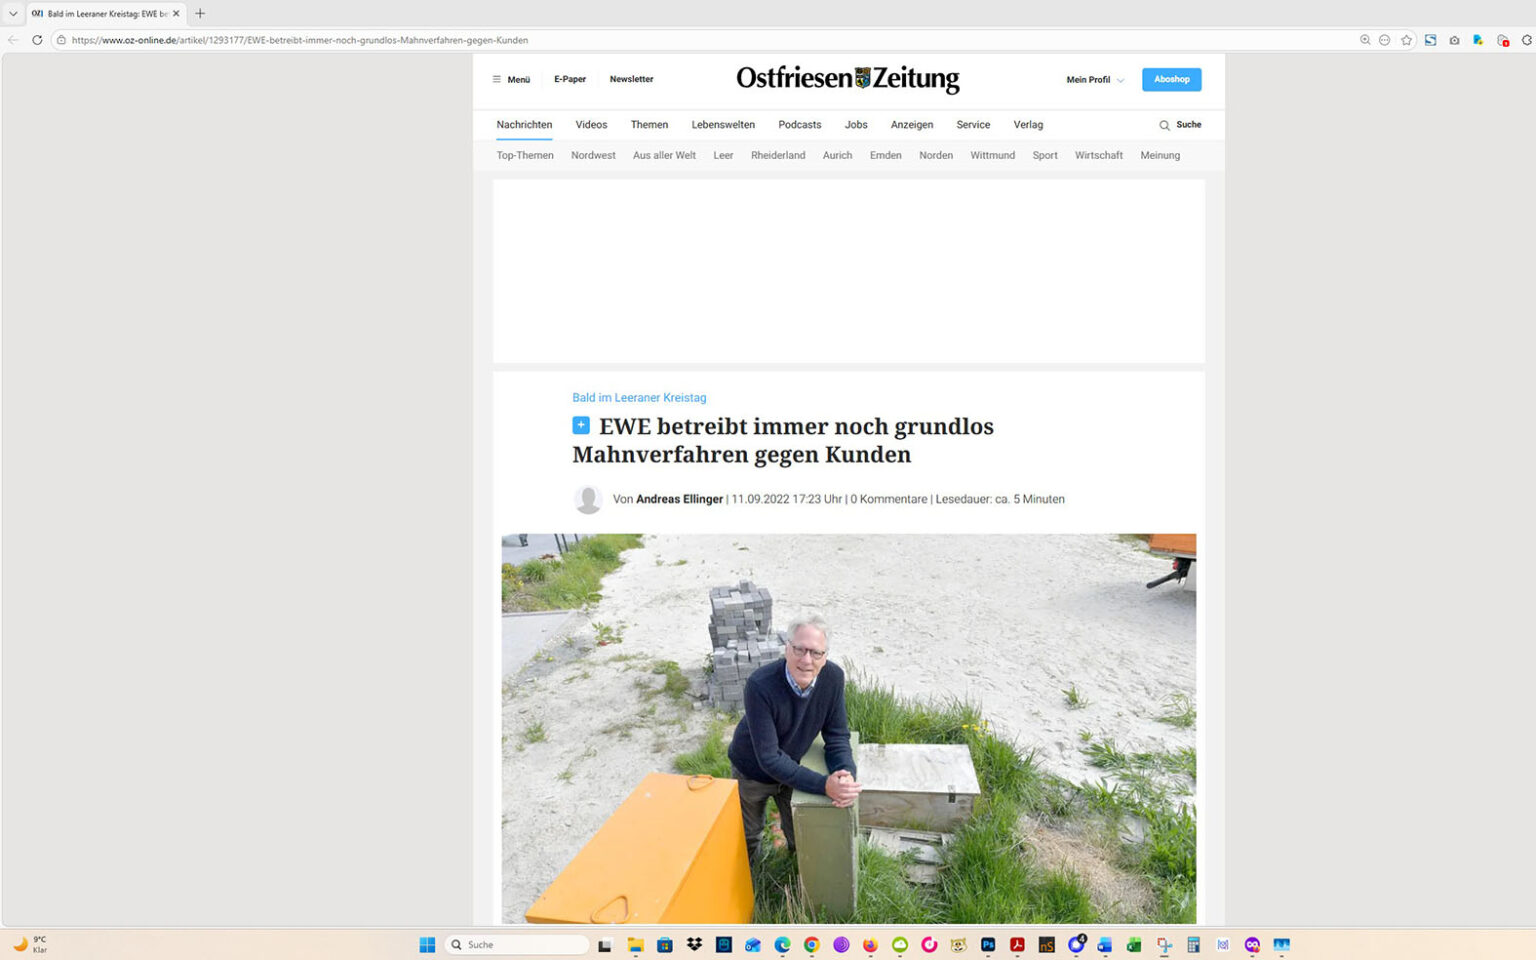Open the browser ellipsis extensions menu
Screen dimensions: 1536x960
point(1384,40)
